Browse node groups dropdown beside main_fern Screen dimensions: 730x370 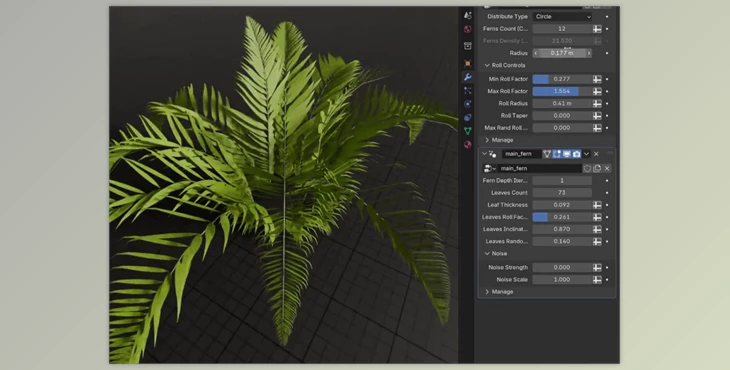click(489, 168)
